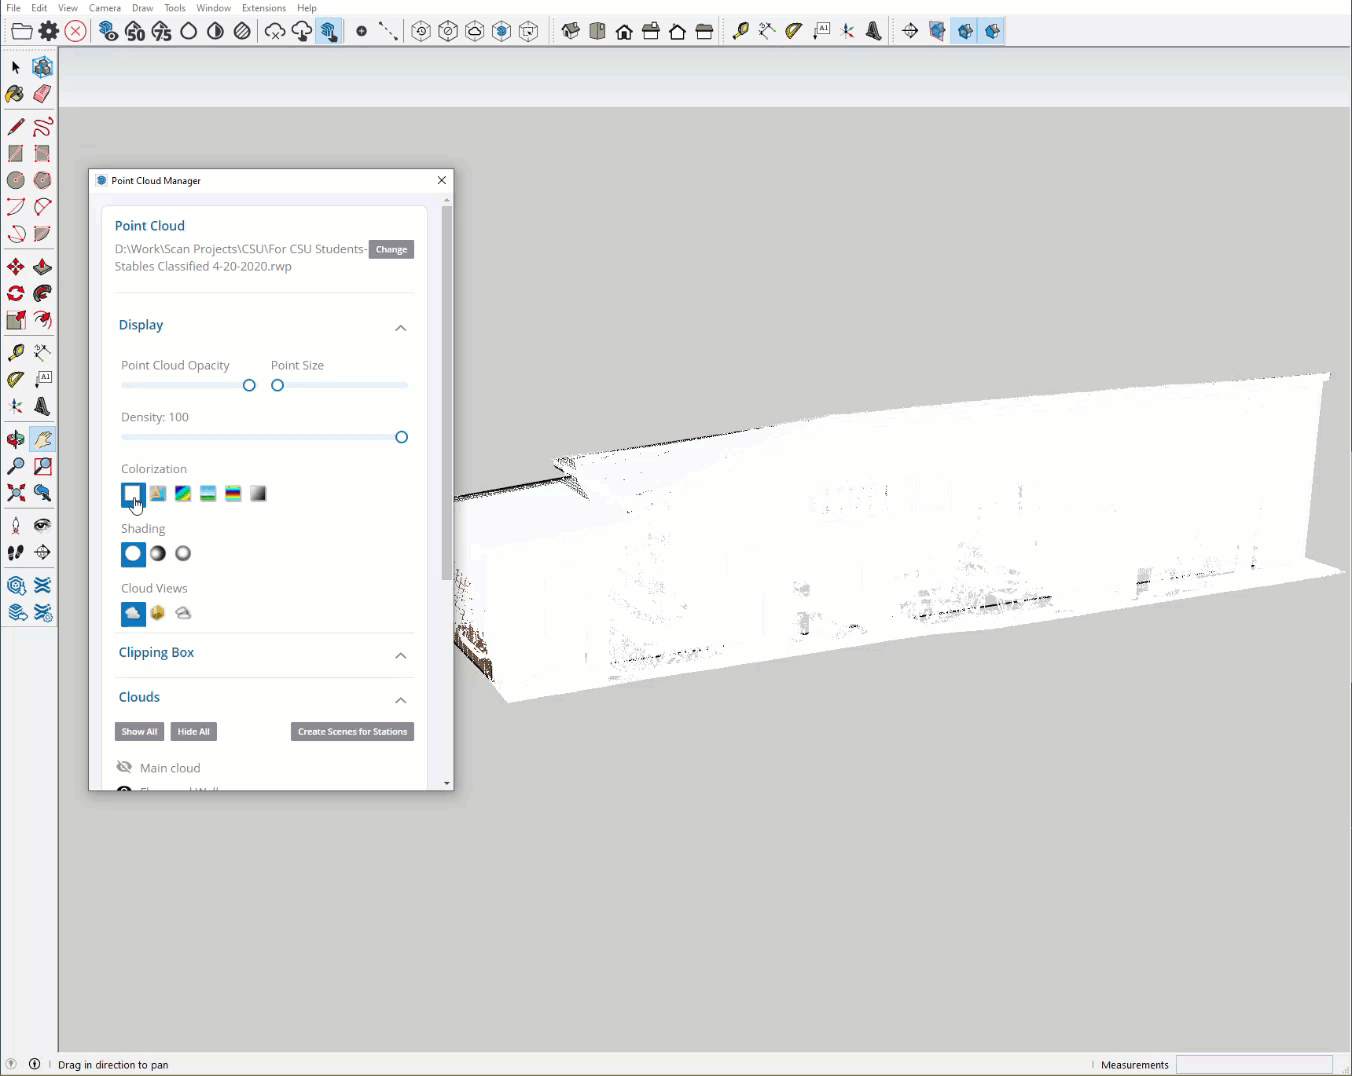
Task: Click the Measurements input box
Action: 1254,1065
